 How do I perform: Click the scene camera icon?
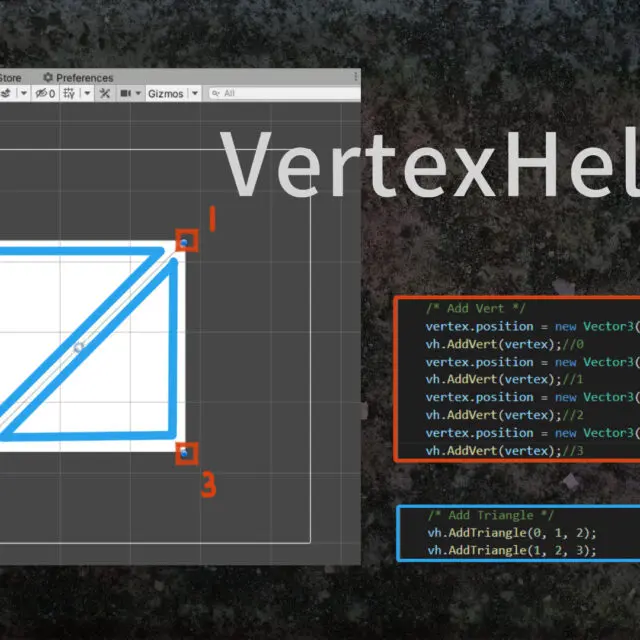[126, 93]
